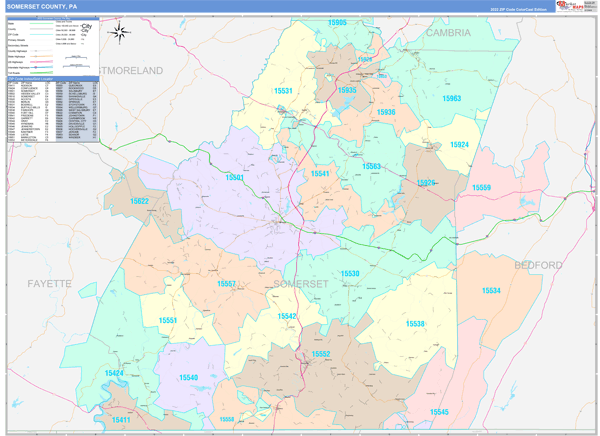Click the ZIP code 15622 label
600x436 pixels.
139,201
